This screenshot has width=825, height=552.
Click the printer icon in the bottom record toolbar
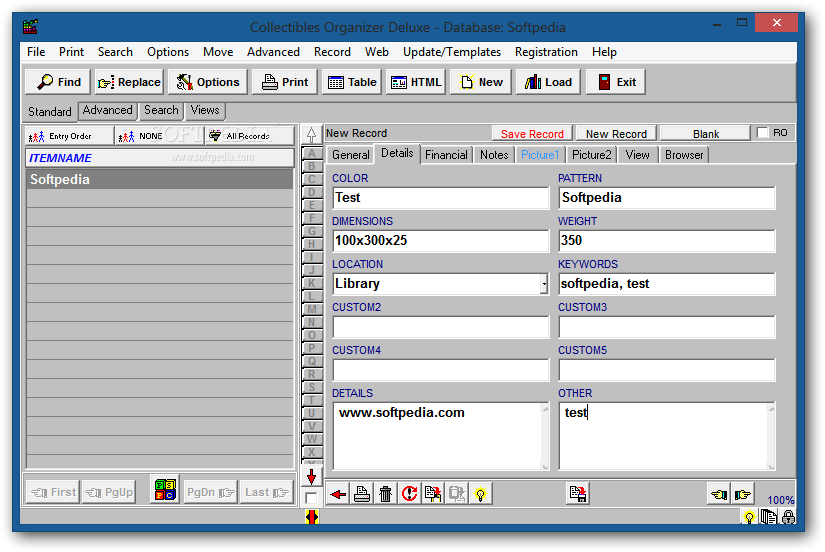[x=361, y=494]
